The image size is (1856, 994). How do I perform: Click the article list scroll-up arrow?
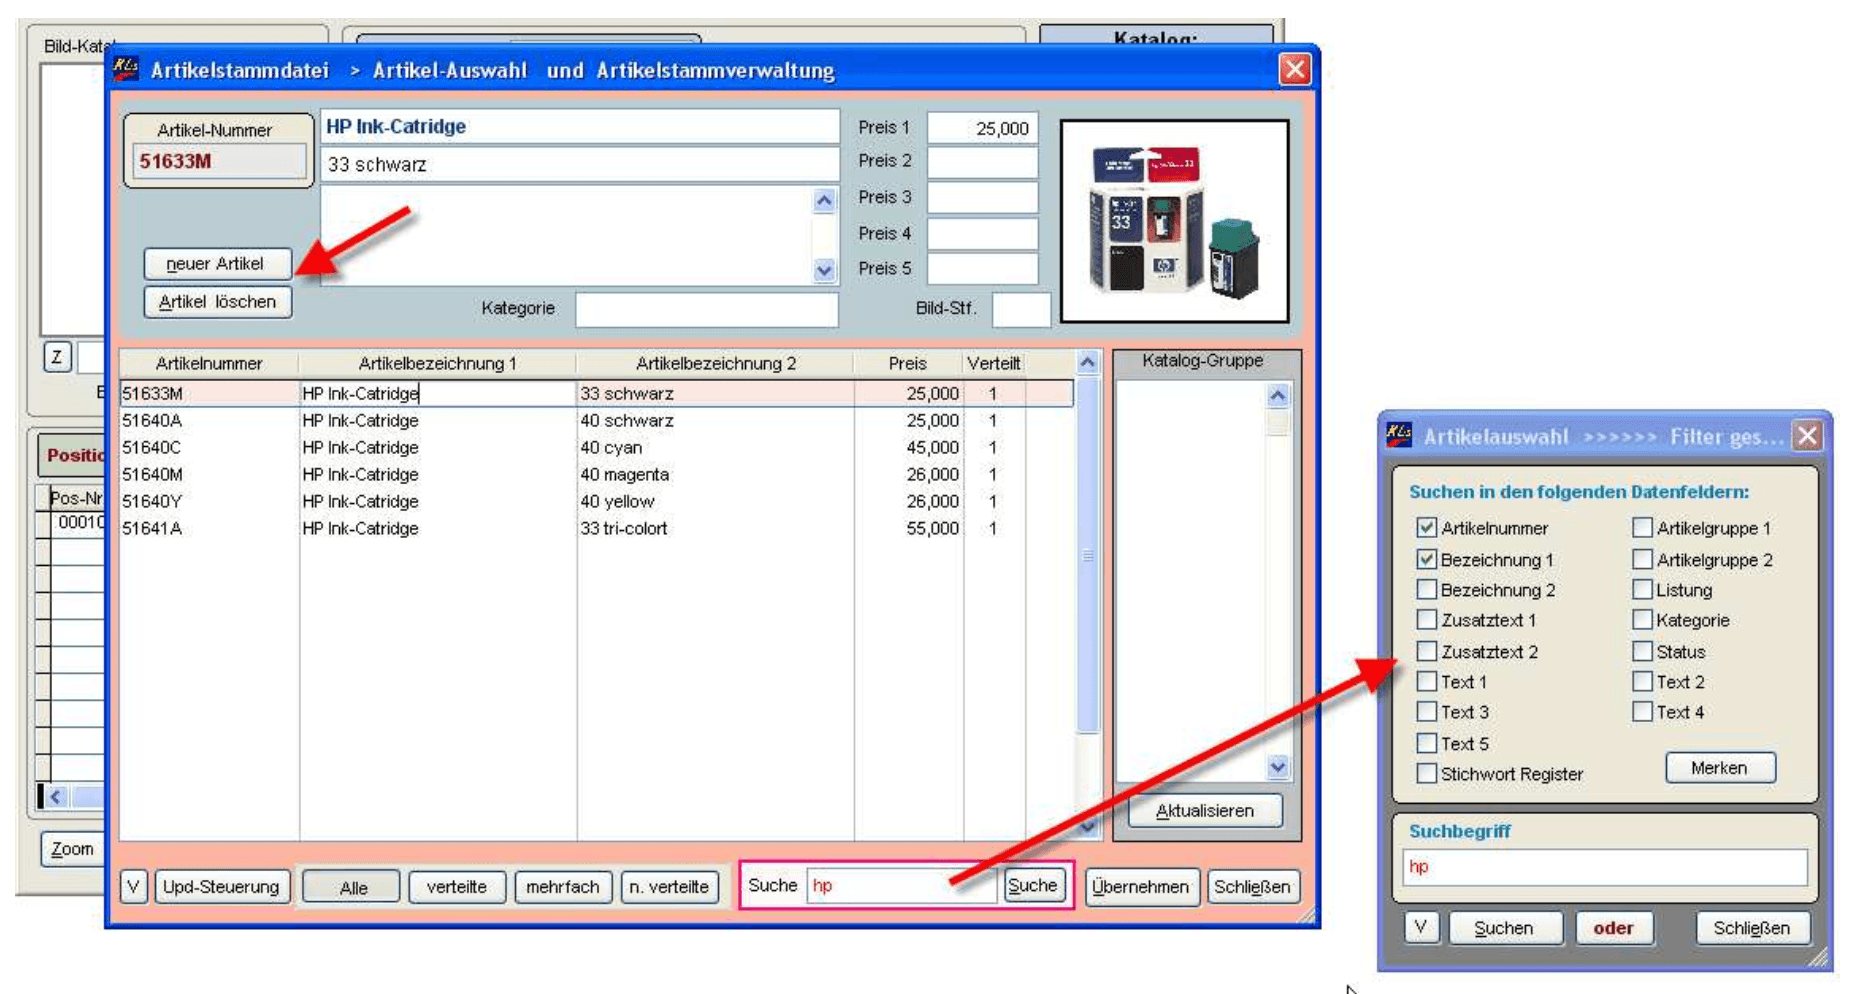[x=1088, y=362]
